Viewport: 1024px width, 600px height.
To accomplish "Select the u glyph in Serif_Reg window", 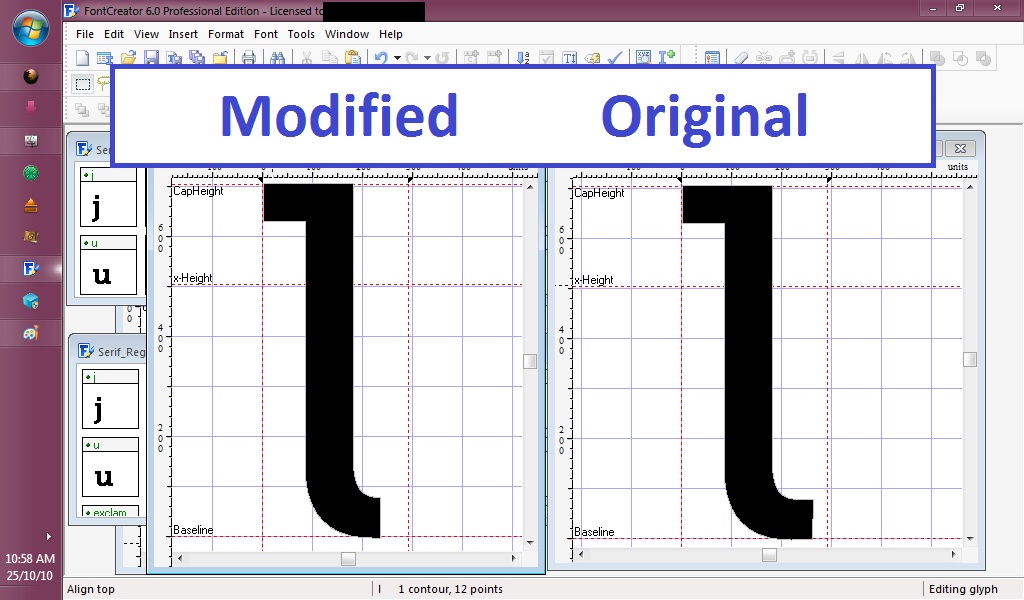I will coord(110,467).
